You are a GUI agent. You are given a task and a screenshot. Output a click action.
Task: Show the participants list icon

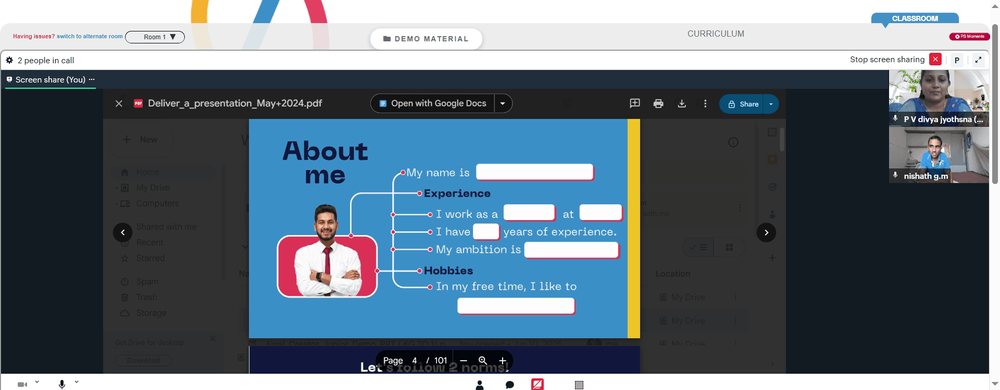(x=480, y=385)
